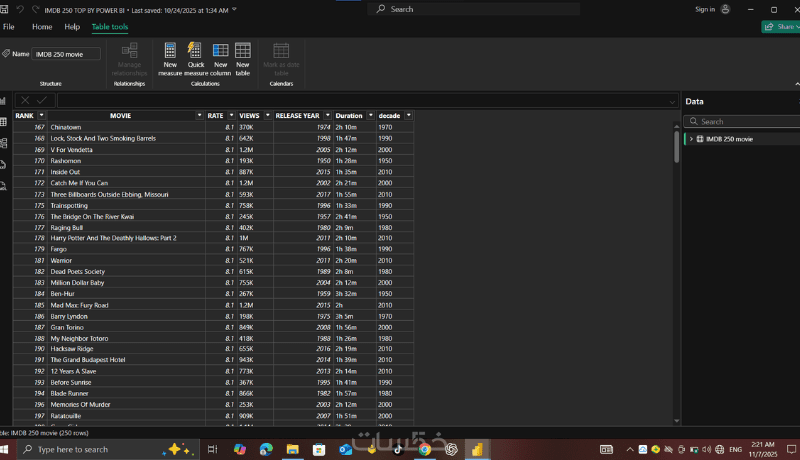Click the Data pane Search field
The image size is (800, 460).
(742, 121)
